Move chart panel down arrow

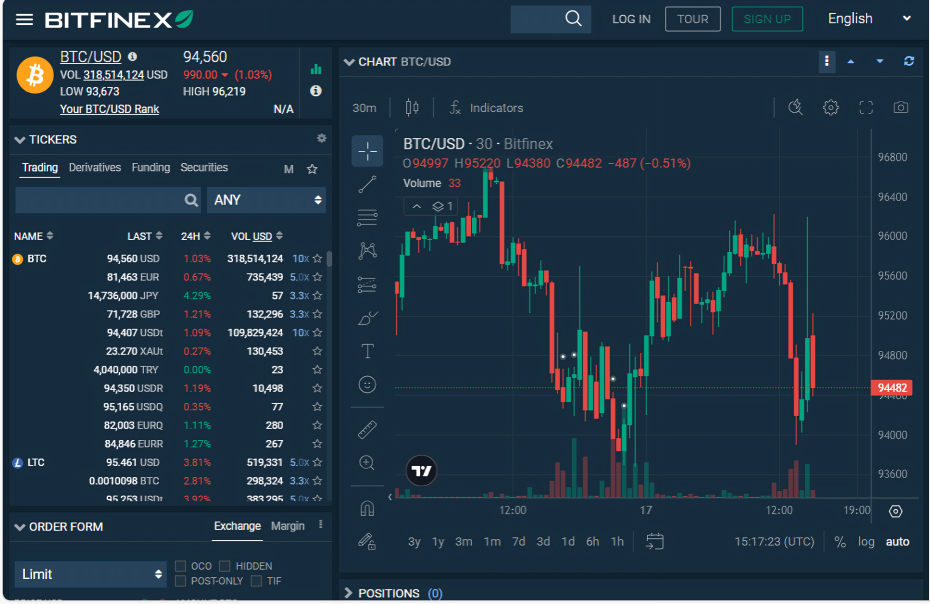tap(880, 61)
